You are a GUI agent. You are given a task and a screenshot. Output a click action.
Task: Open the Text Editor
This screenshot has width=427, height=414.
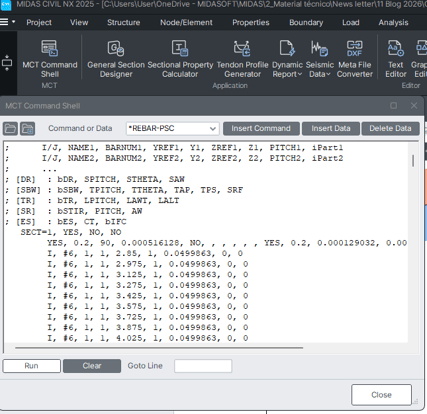click(396, 59)
